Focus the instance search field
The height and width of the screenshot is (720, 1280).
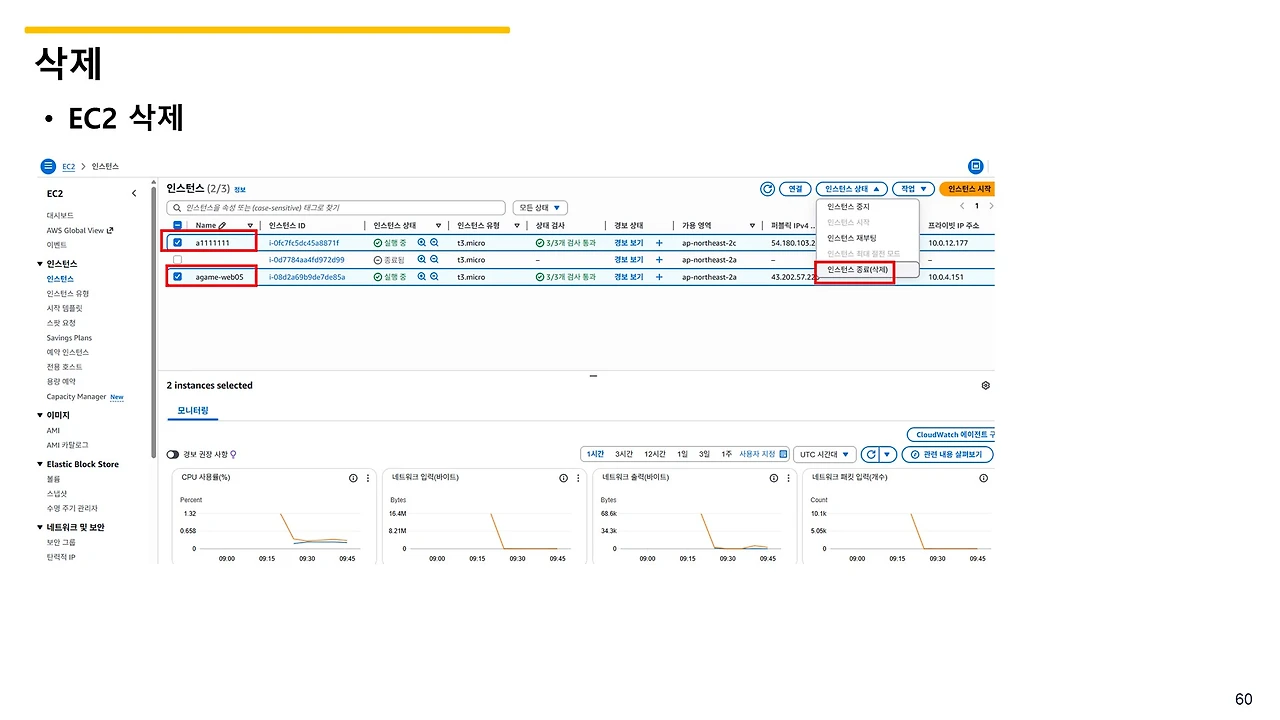[337, 208]
